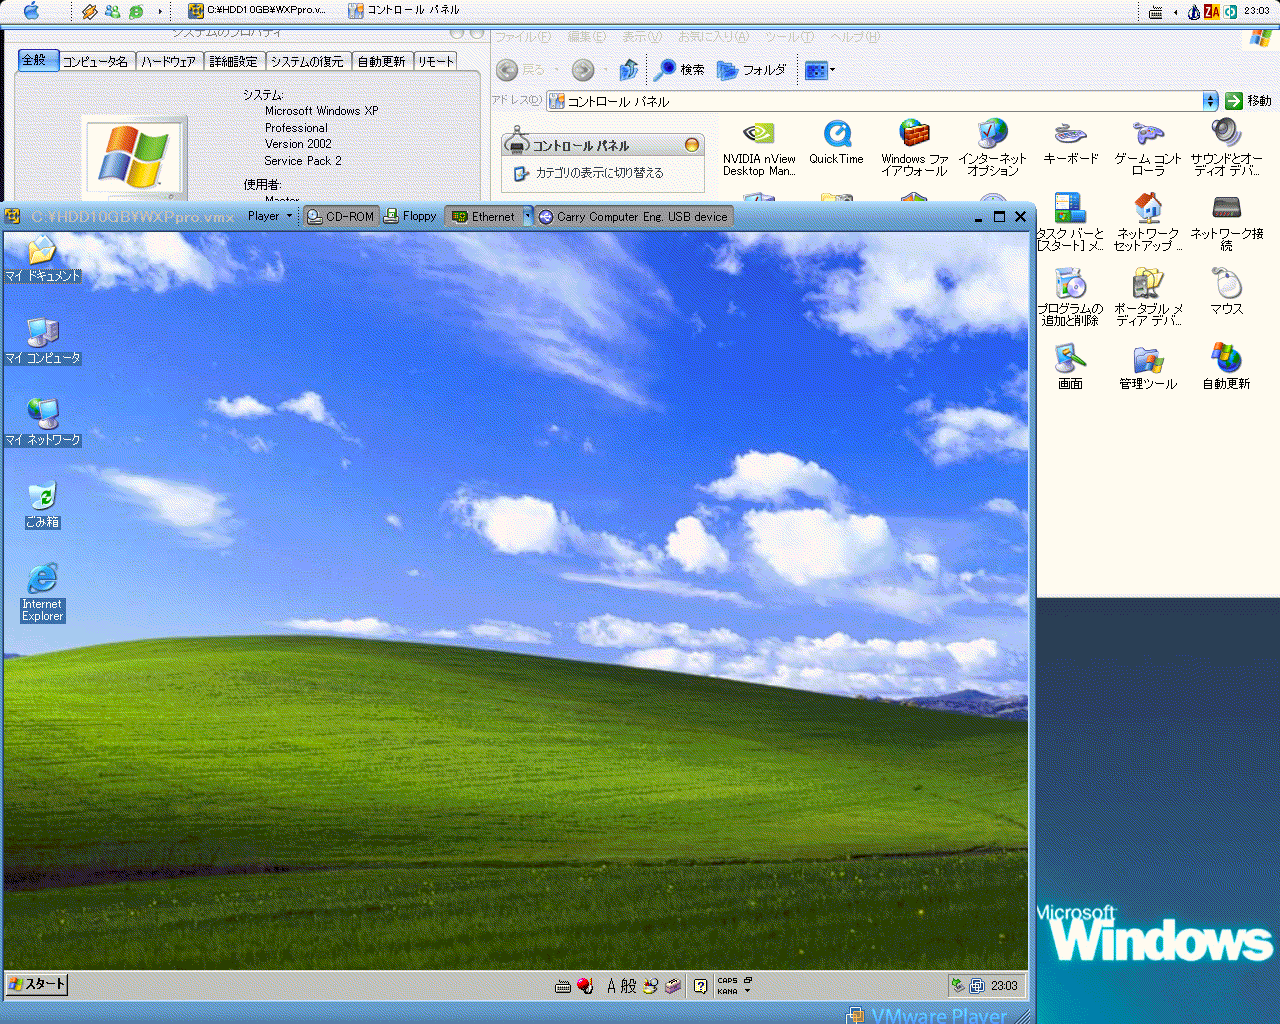This screenshot has height=1024, width=1280.
Task: Toggle the Carry Computer Eng. USB device
Action: [633, 216]
